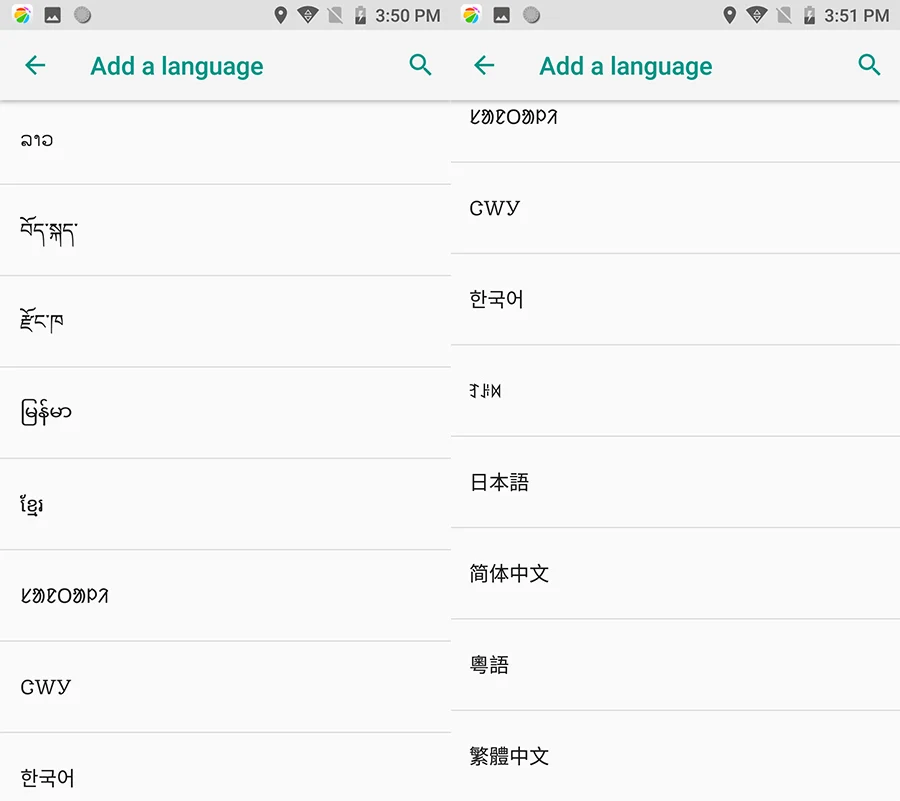Select the Cantonese language 粵語
900x801 pixels.
pyautogui.click(x=676, y=664)
